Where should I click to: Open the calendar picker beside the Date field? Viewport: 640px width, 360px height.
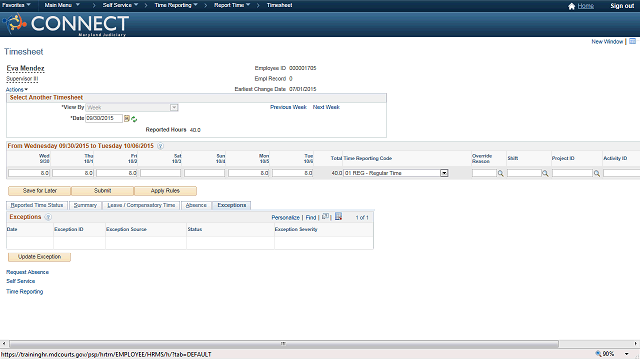tap(127, 119)
